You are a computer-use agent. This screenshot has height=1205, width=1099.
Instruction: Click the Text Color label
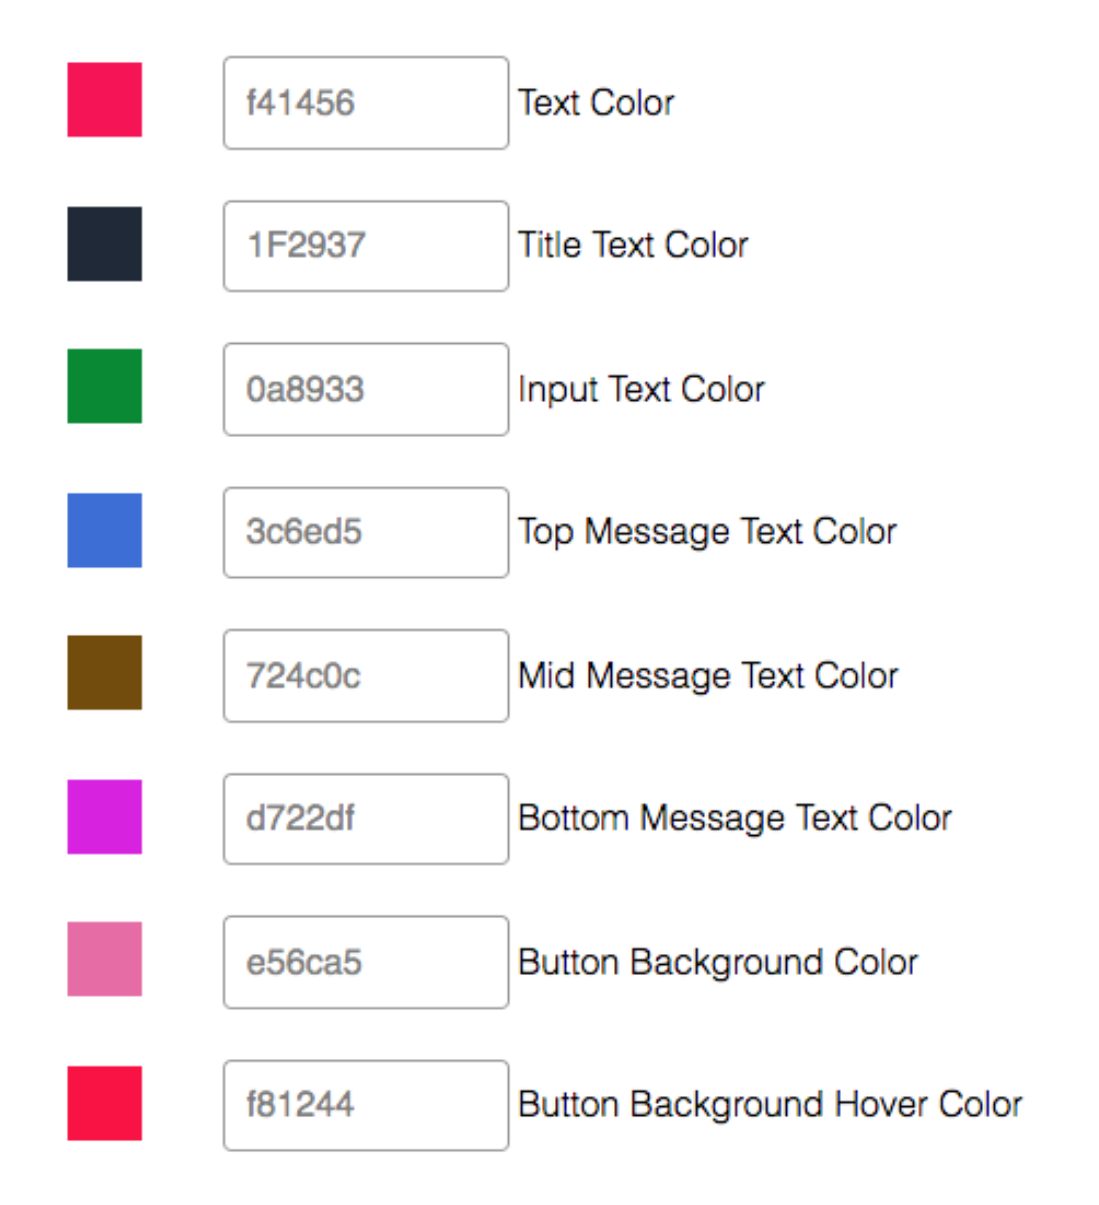tap(596, 103)
